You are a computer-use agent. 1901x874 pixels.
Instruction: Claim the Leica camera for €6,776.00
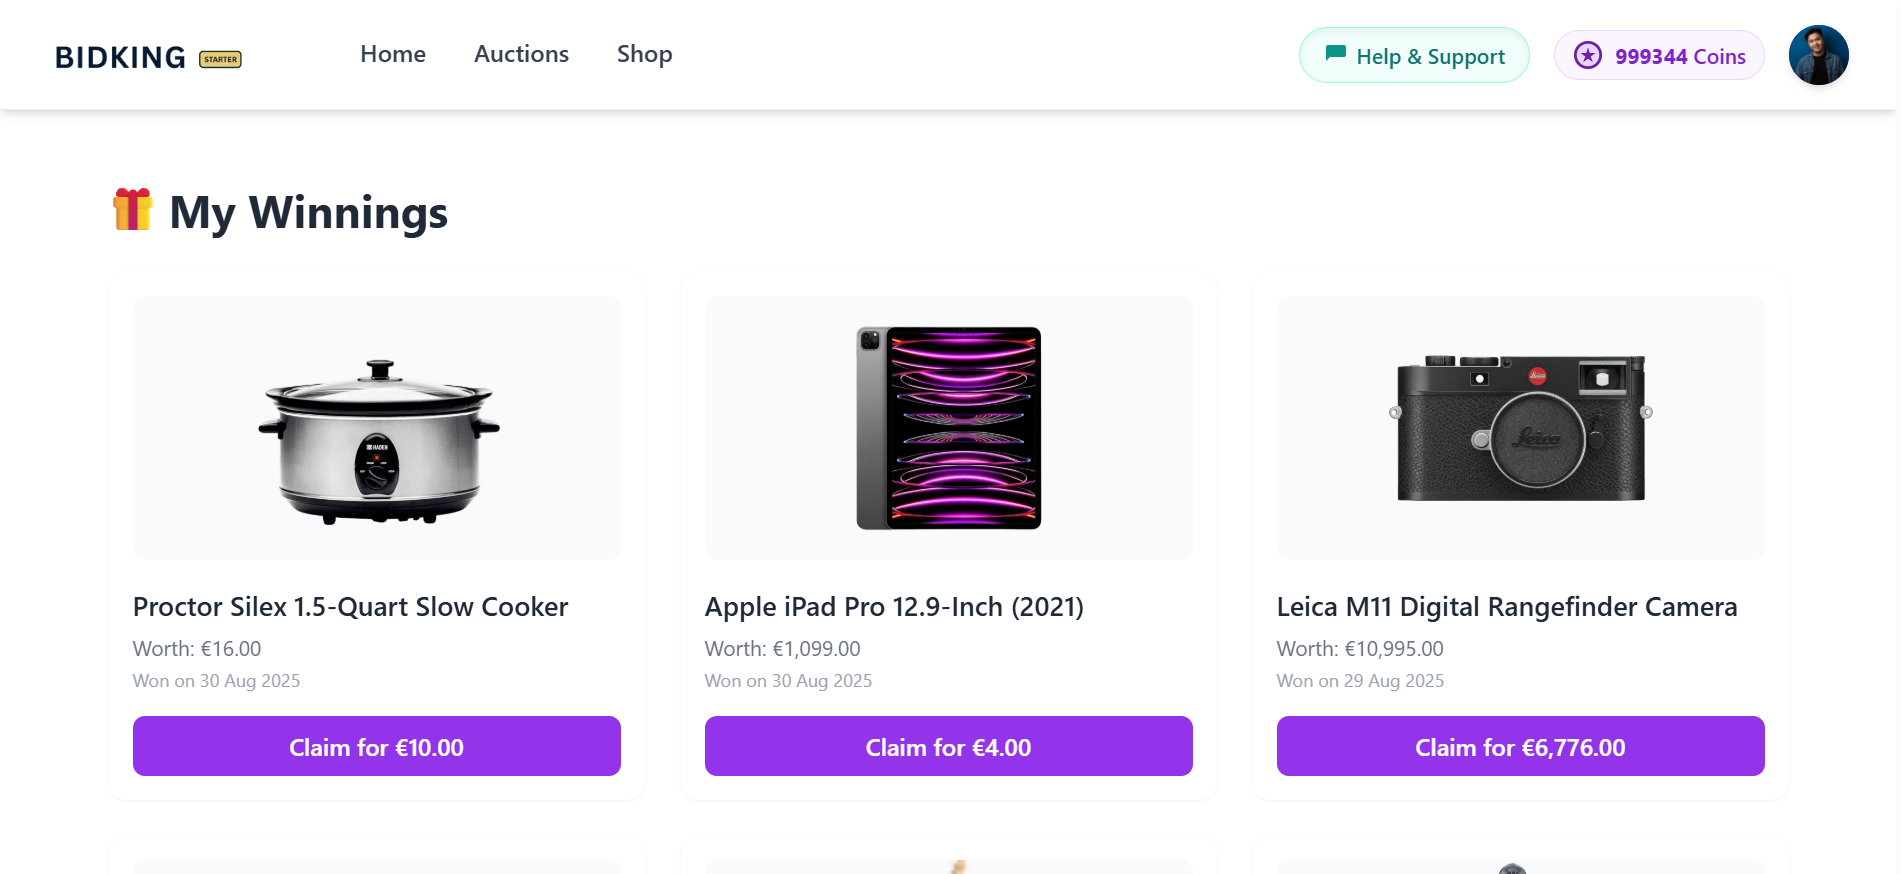[1520, 746]
